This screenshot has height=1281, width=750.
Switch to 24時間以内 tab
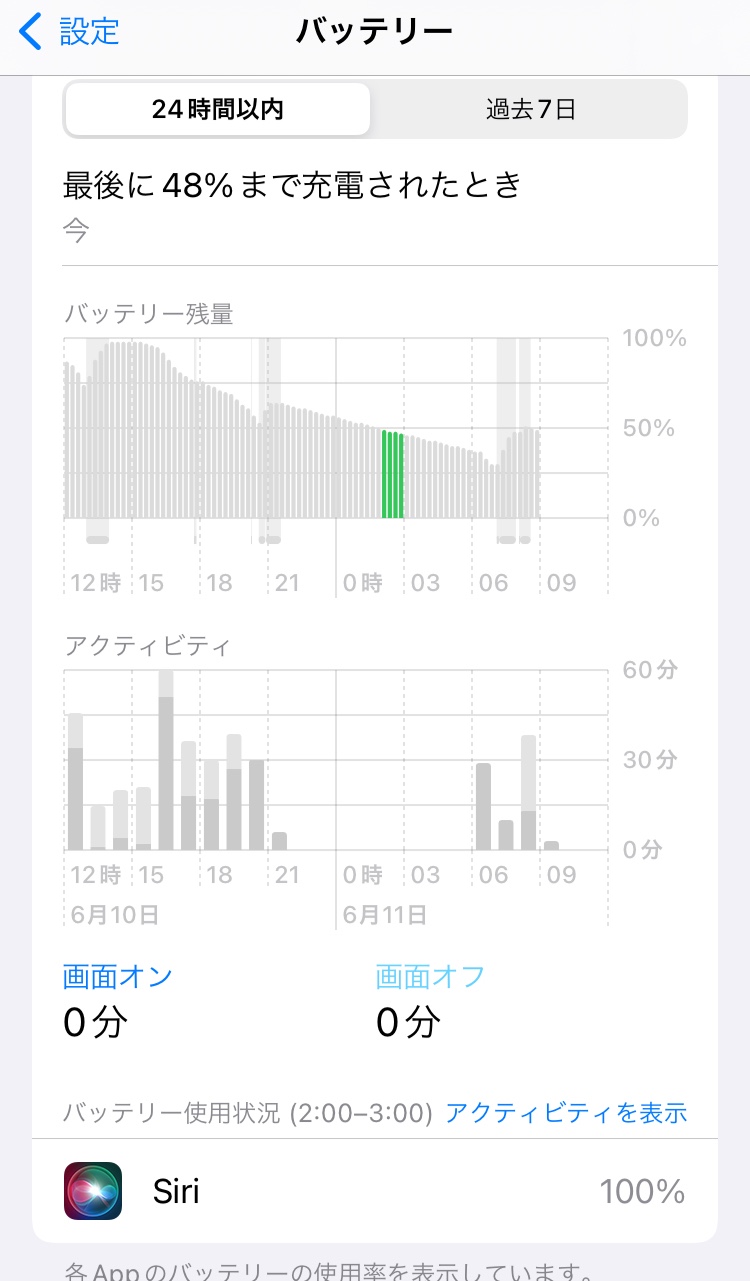click(218, 109)
